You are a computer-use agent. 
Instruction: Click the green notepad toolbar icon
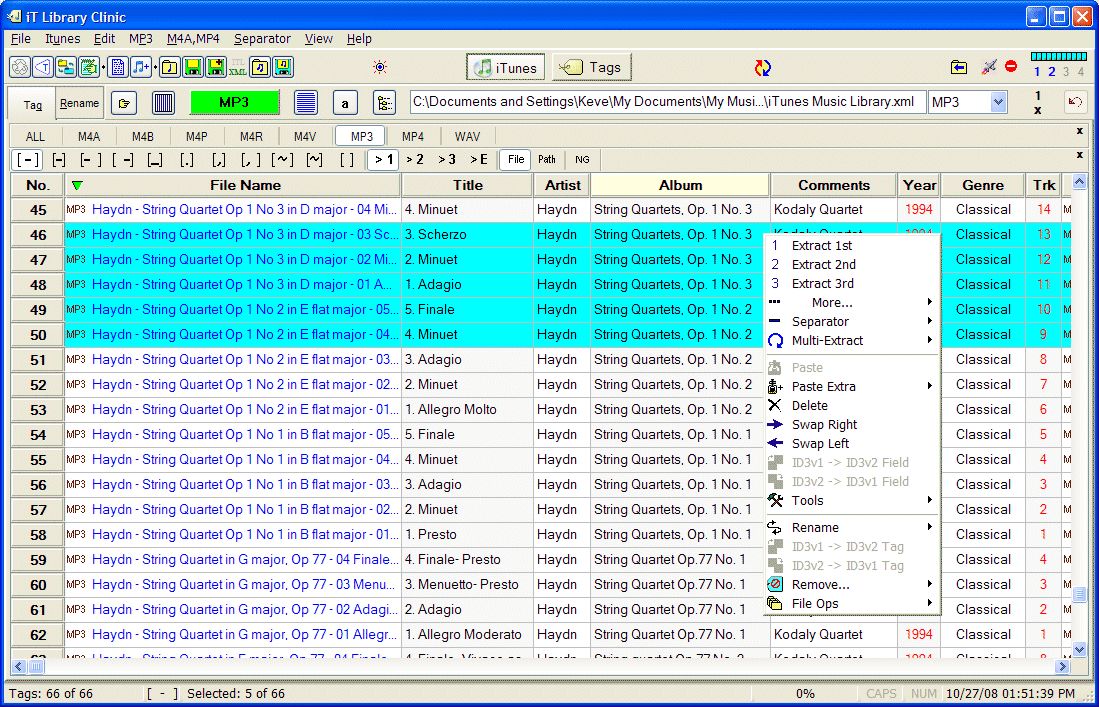[88, 67]
